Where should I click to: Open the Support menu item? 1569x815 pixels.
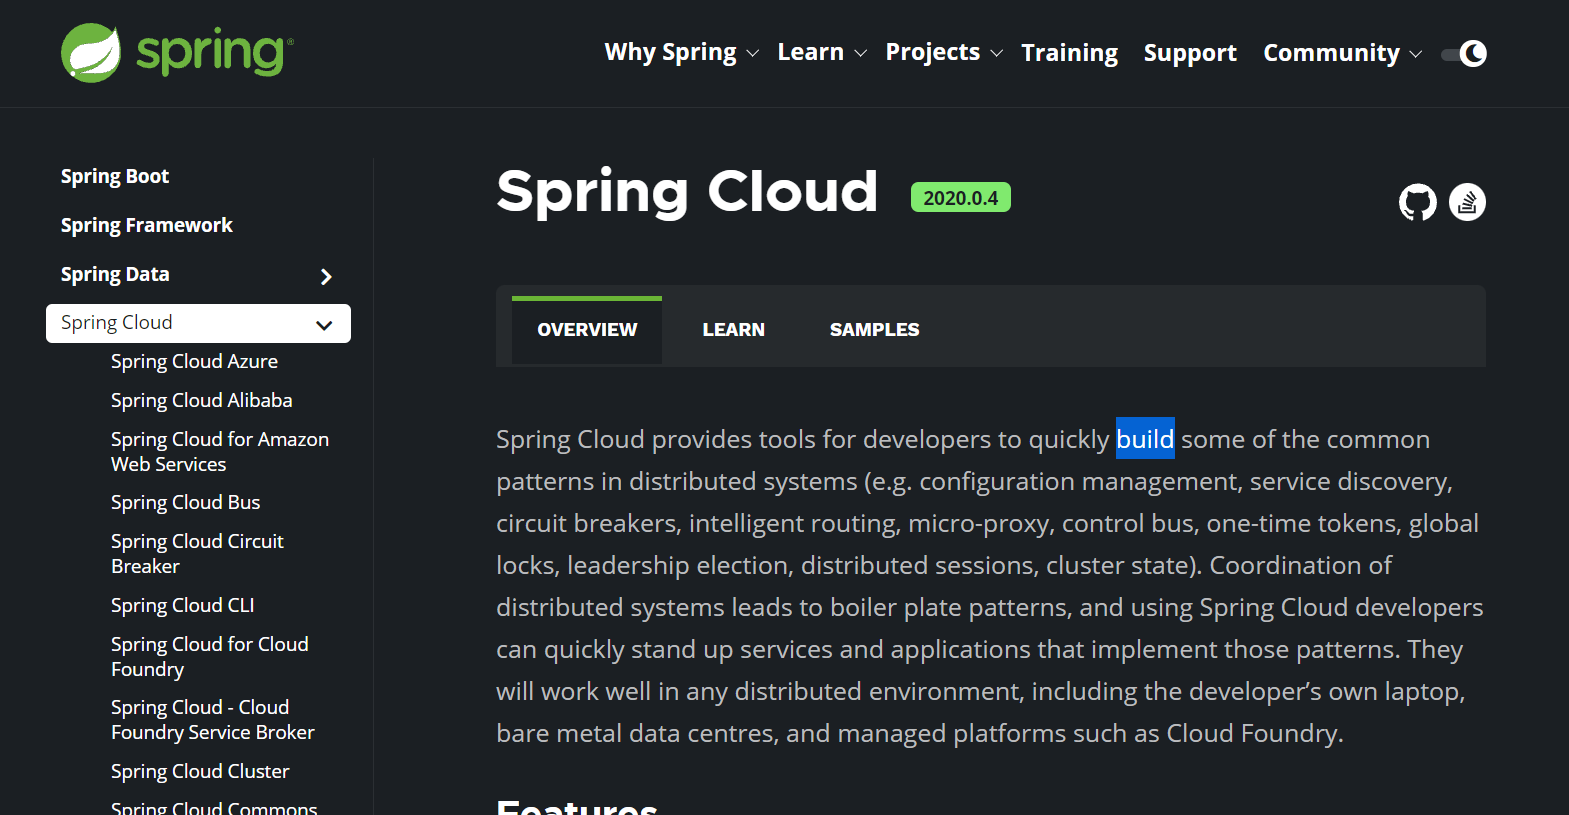click(1190, 53)
